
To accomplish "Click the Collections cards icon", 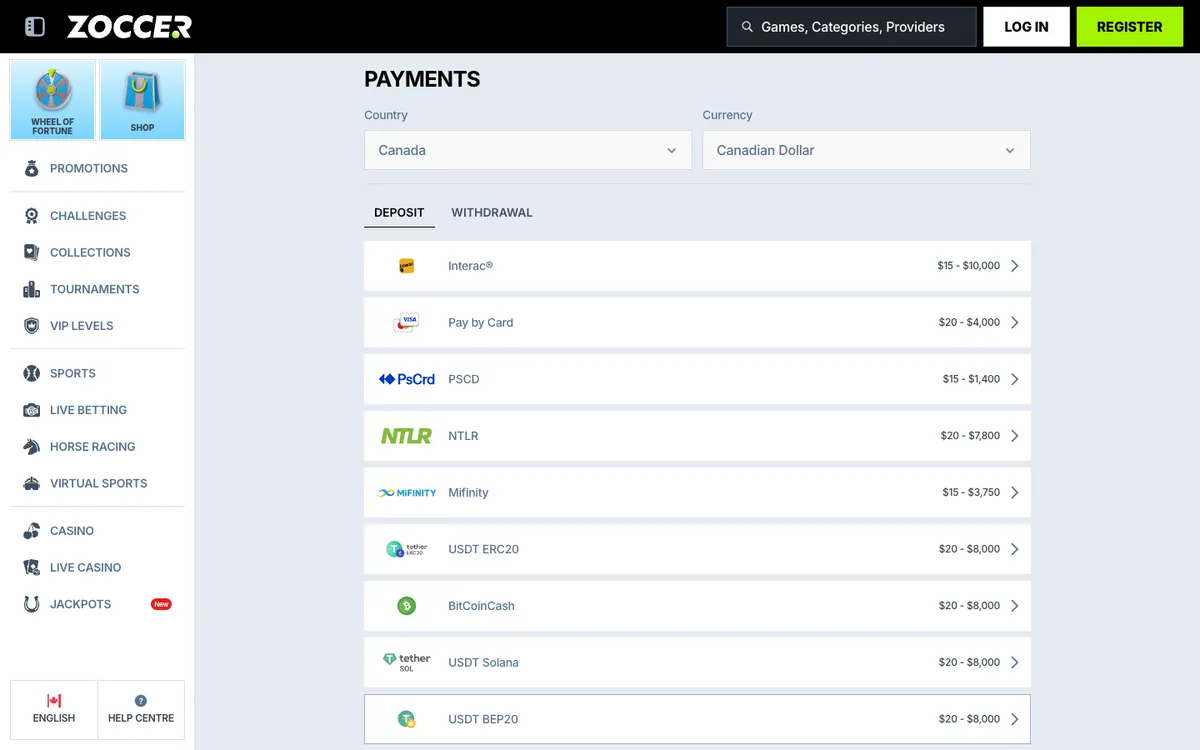I will (32, 252).
